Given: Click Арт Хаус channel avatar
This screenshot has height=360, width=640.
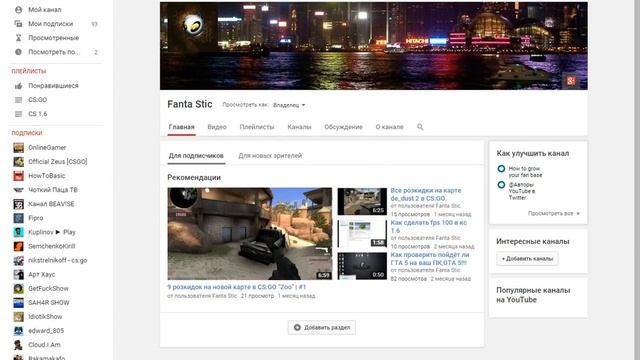Looking at the screenshot, I should click(x=18, y=274).
